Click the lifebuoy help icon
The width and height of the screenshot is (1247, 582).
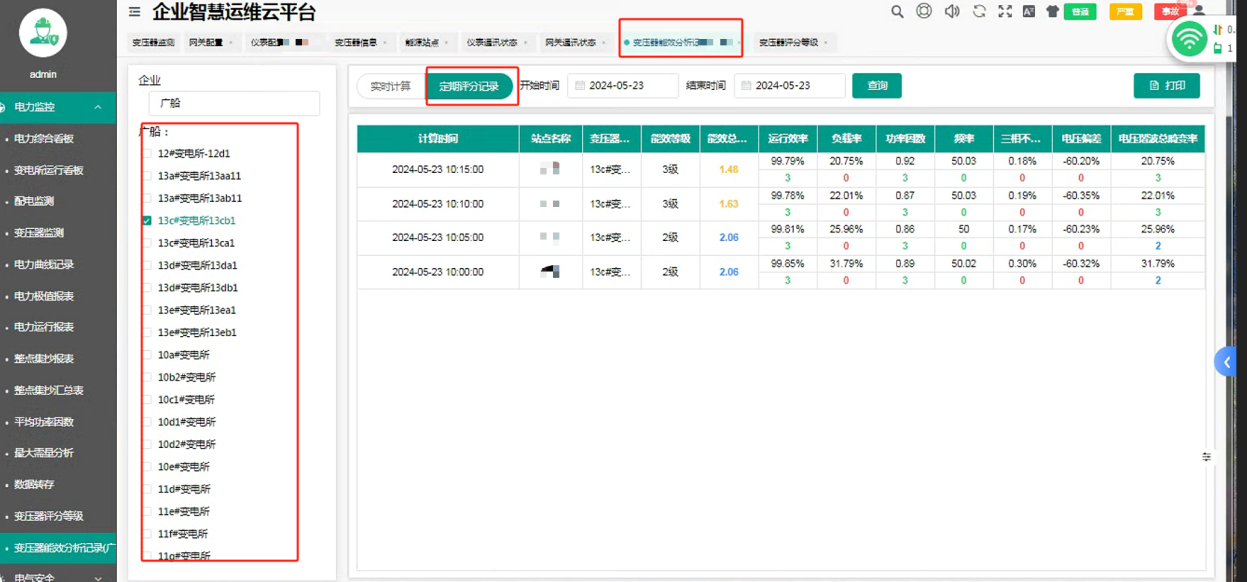point(924,12)
